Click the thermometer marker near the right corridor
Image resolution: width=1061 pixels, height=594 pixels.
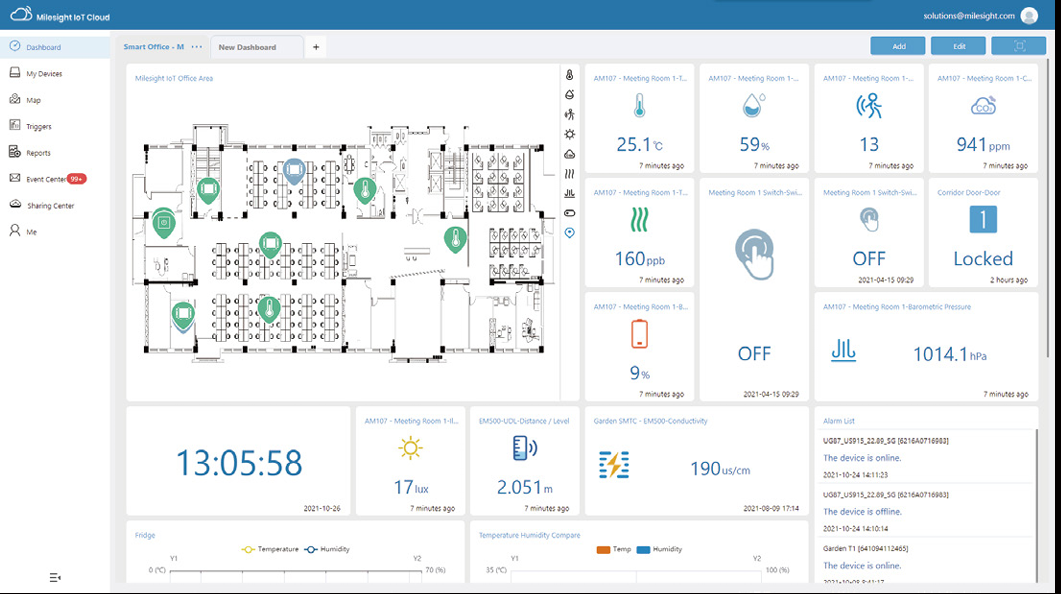(x=455, y=239)
